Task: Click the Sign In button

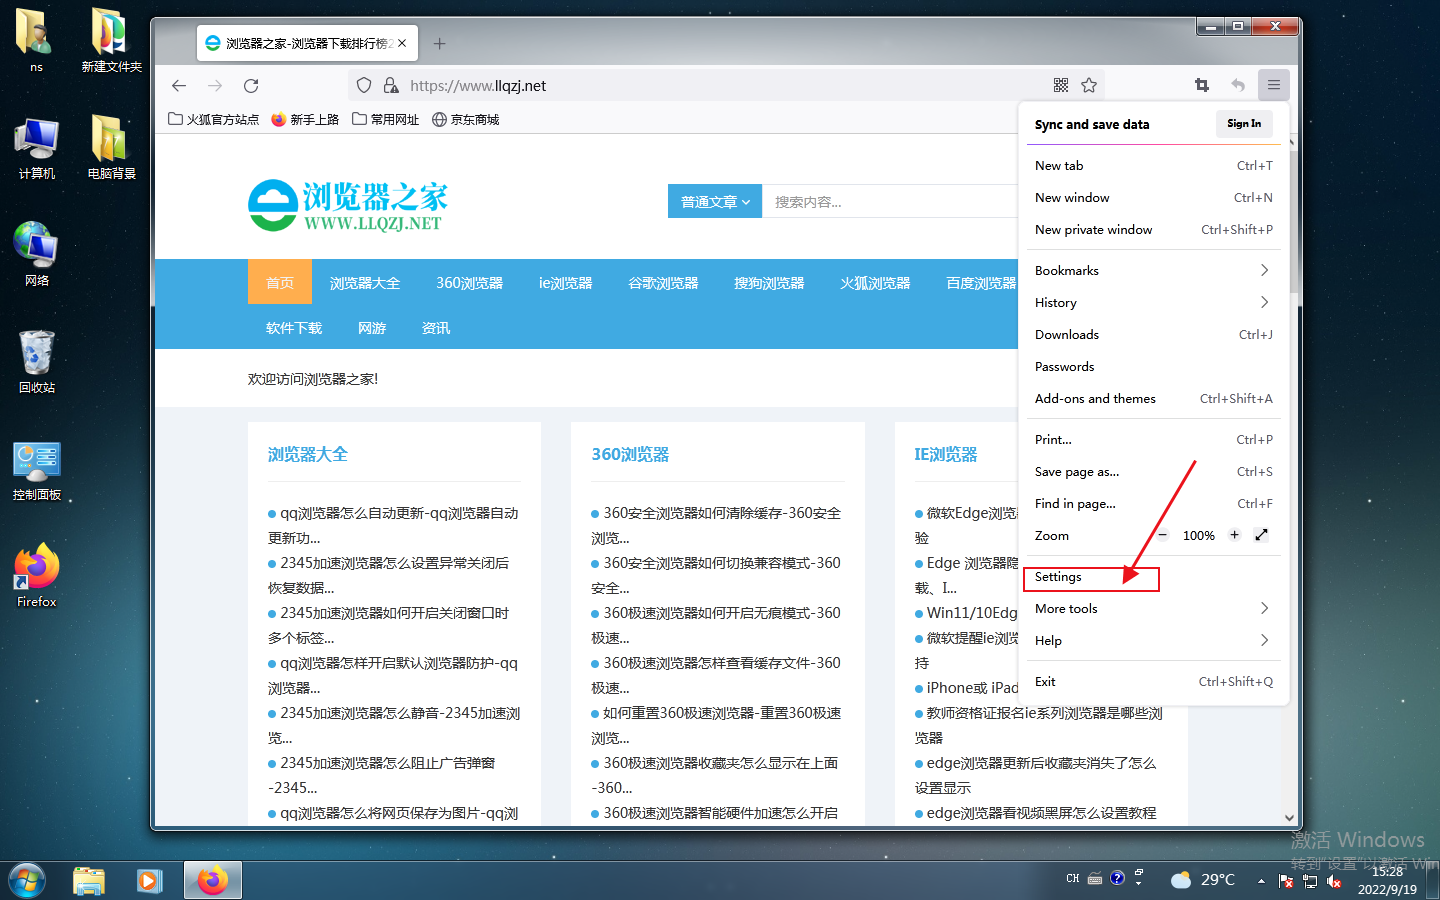Action: point(1244,124)
